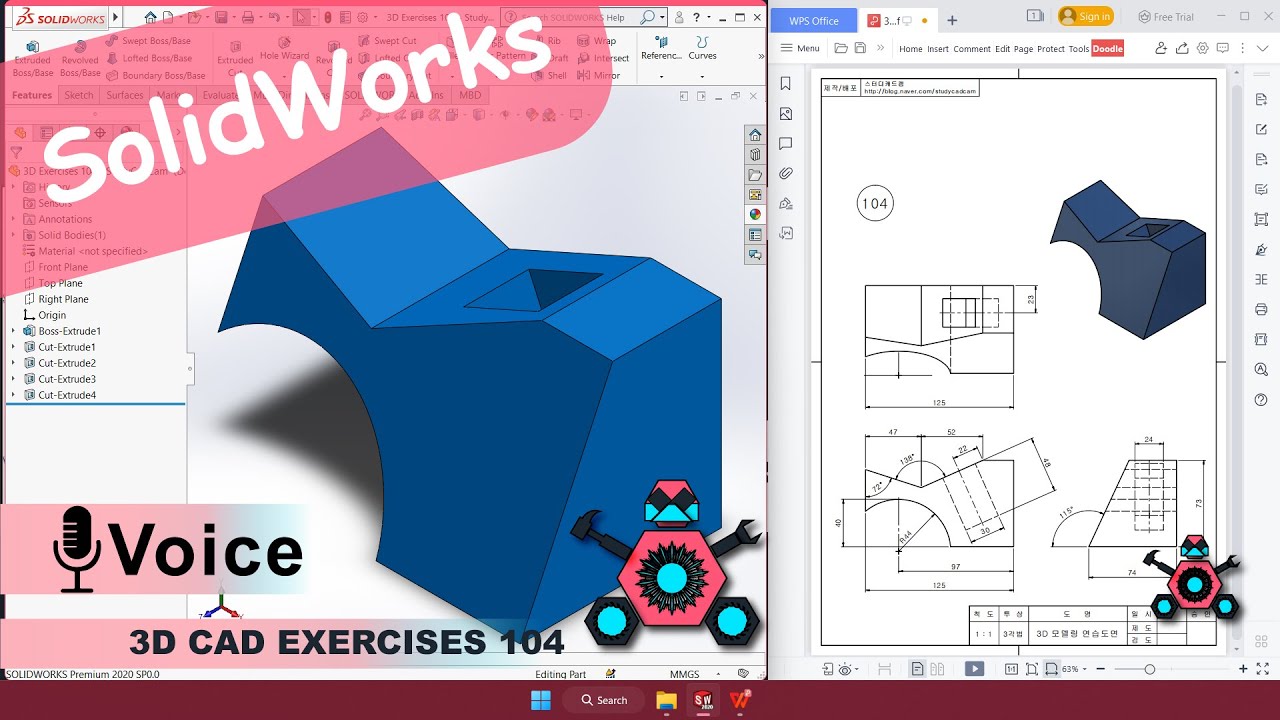Expand WPS more toolbar chevron
Image resolution: width=1280 pixels, height=720 pixels.
pos(880,48)
